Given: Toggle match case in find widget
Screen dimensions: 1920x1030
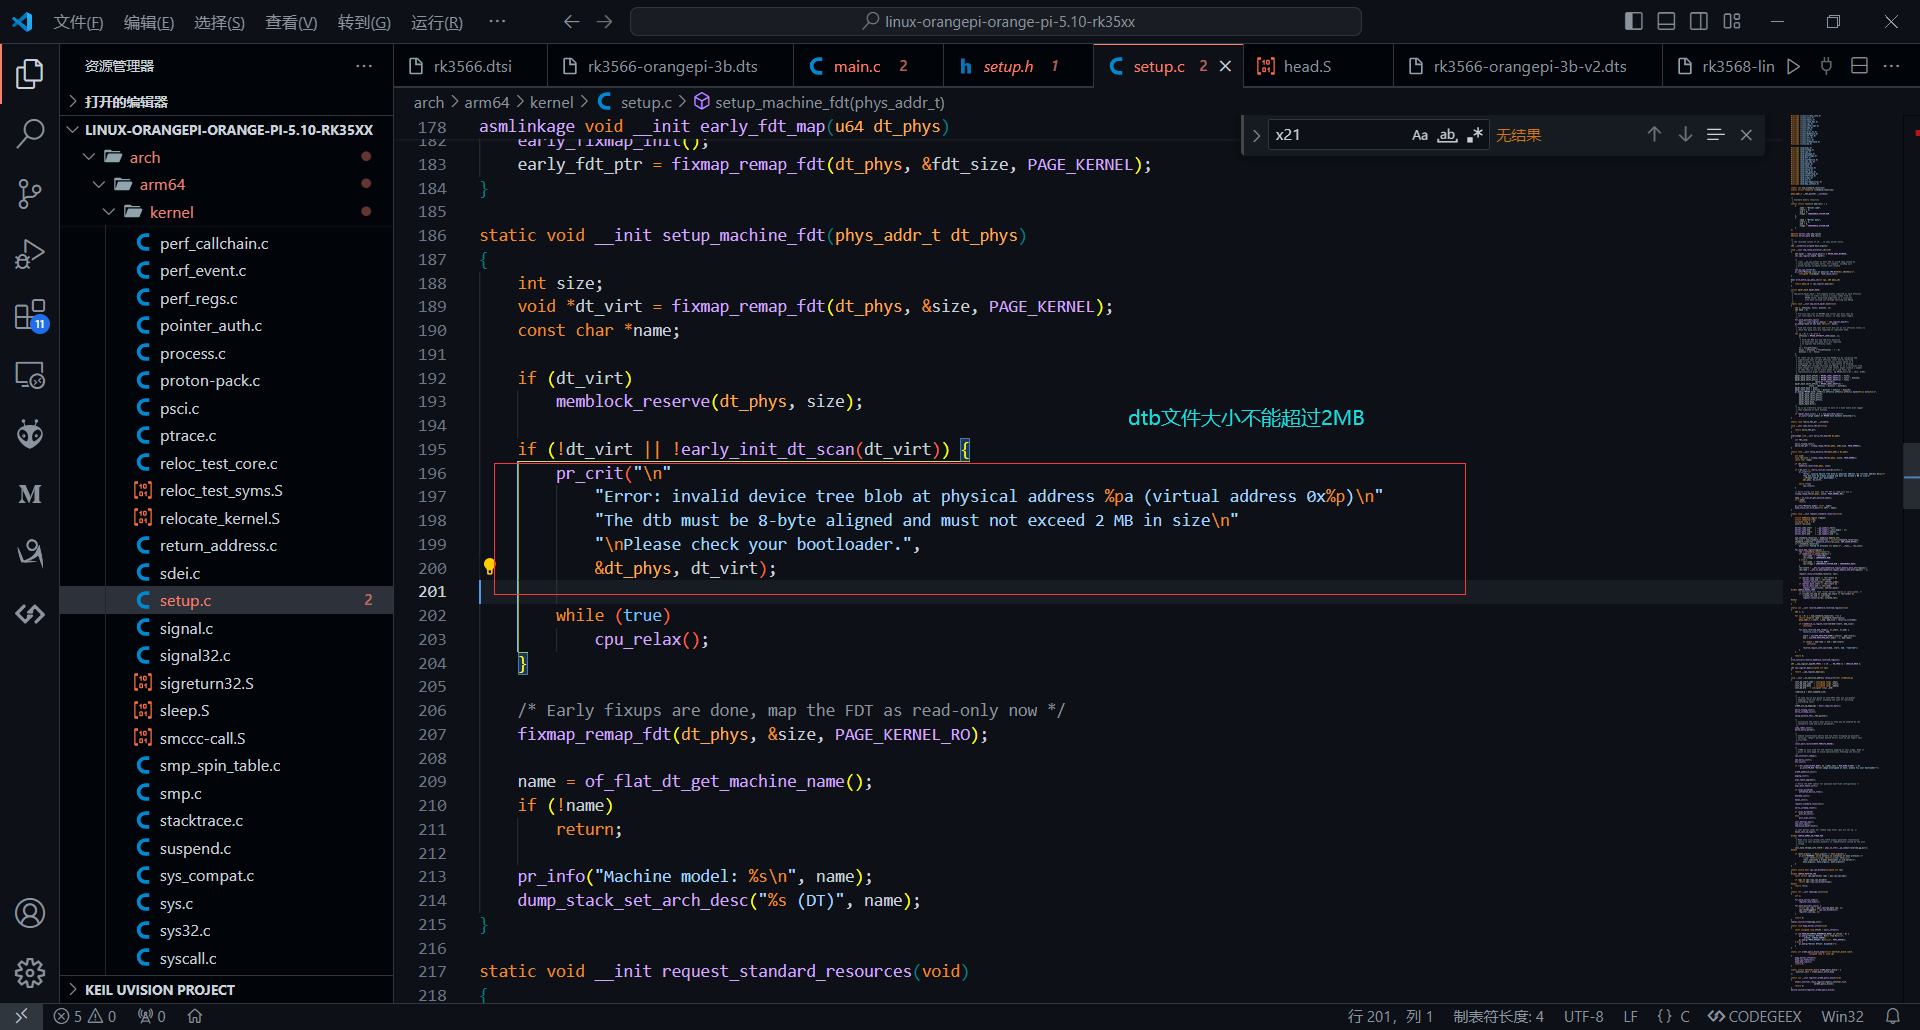Looking at the screenshot, I should click(x=1419, y=135).
